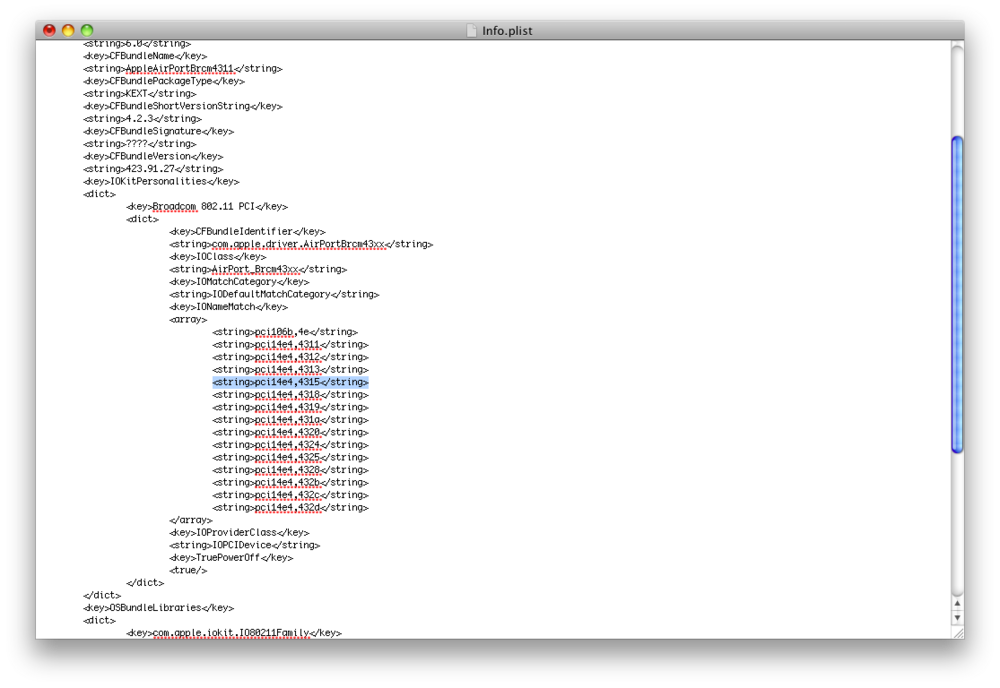Click the TruePowerOff key line
Image resolution: width=1000 pixels, height=688 pixels.
pos(231,558)
